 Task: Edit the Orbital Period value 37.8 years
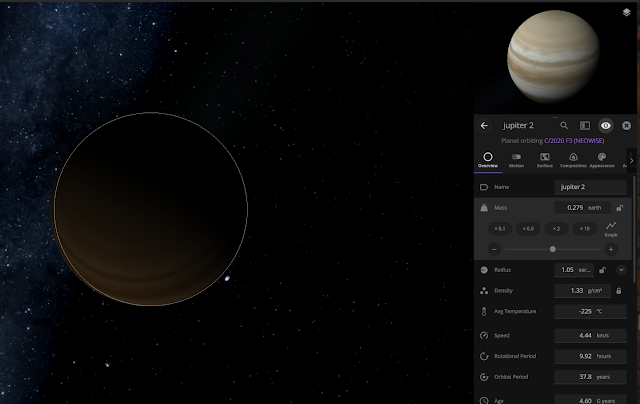coord(590,377)
